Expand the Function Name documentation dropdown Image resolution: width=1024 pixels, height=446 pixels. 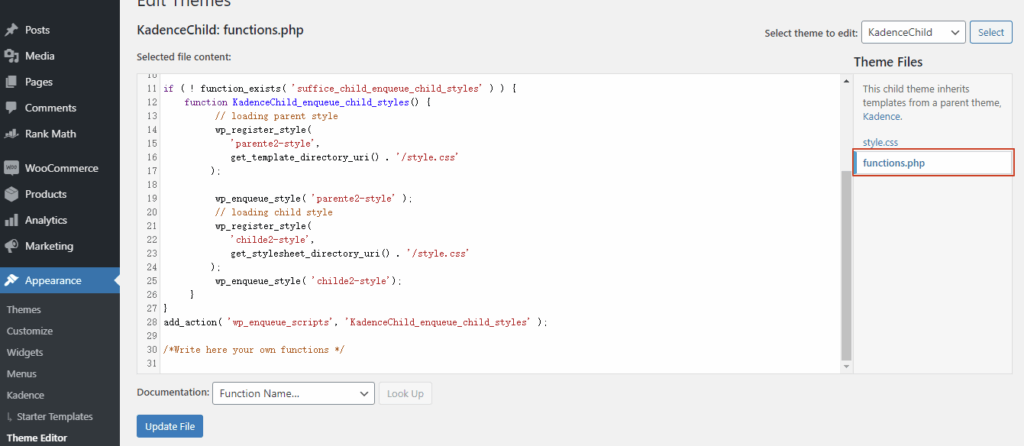click(293, 394)
